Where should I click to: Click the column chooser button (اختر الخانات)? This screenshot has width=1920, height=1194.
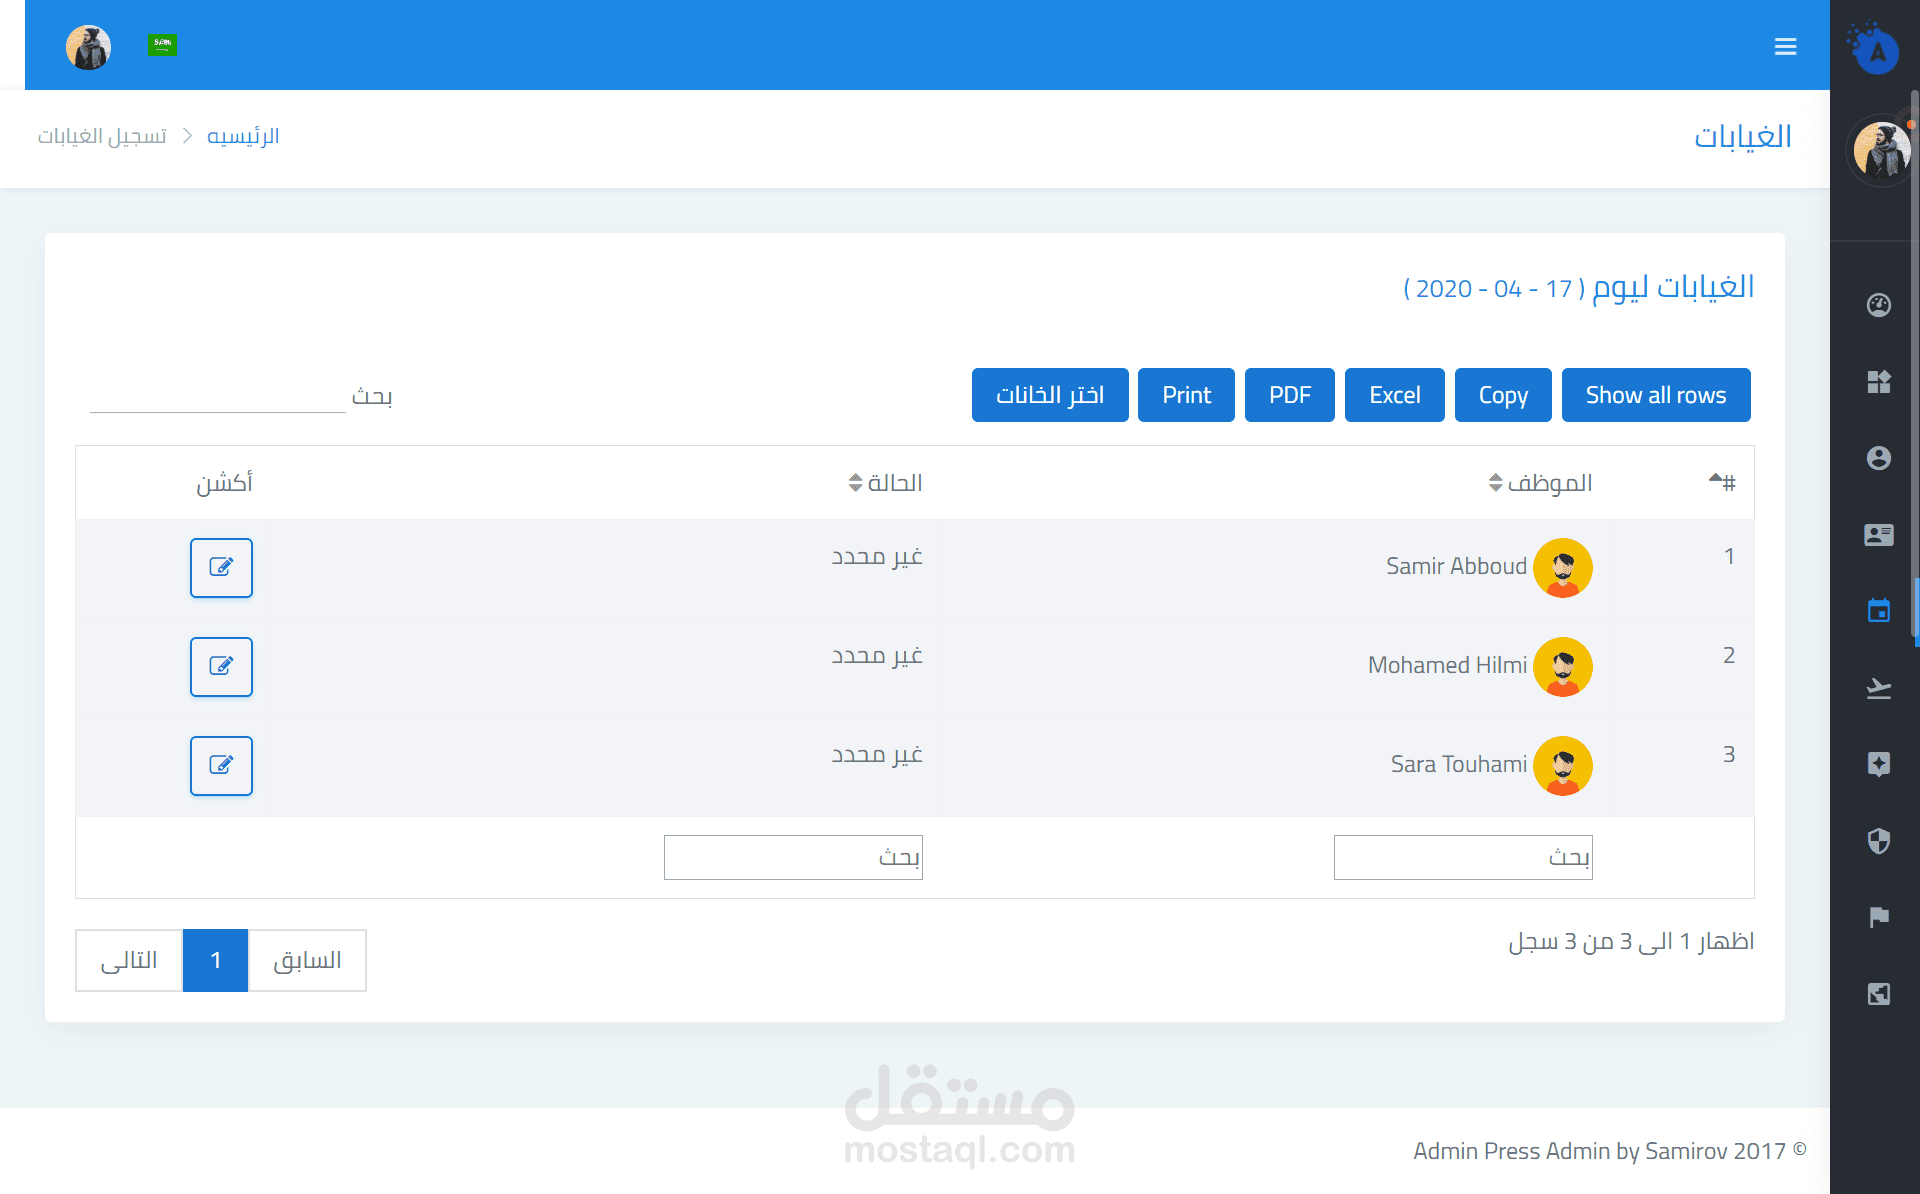1049,395
